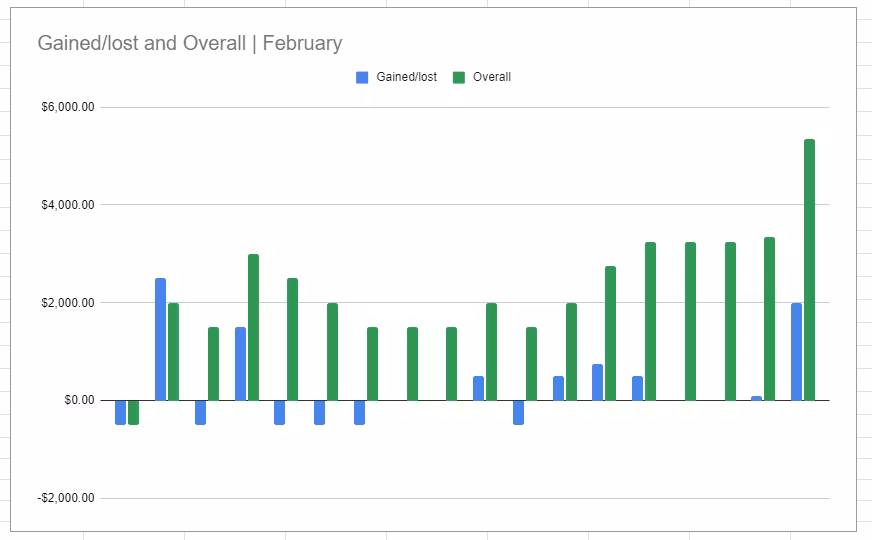Select the green bar beside the tallest blue bar

click(x=173, y=352)
